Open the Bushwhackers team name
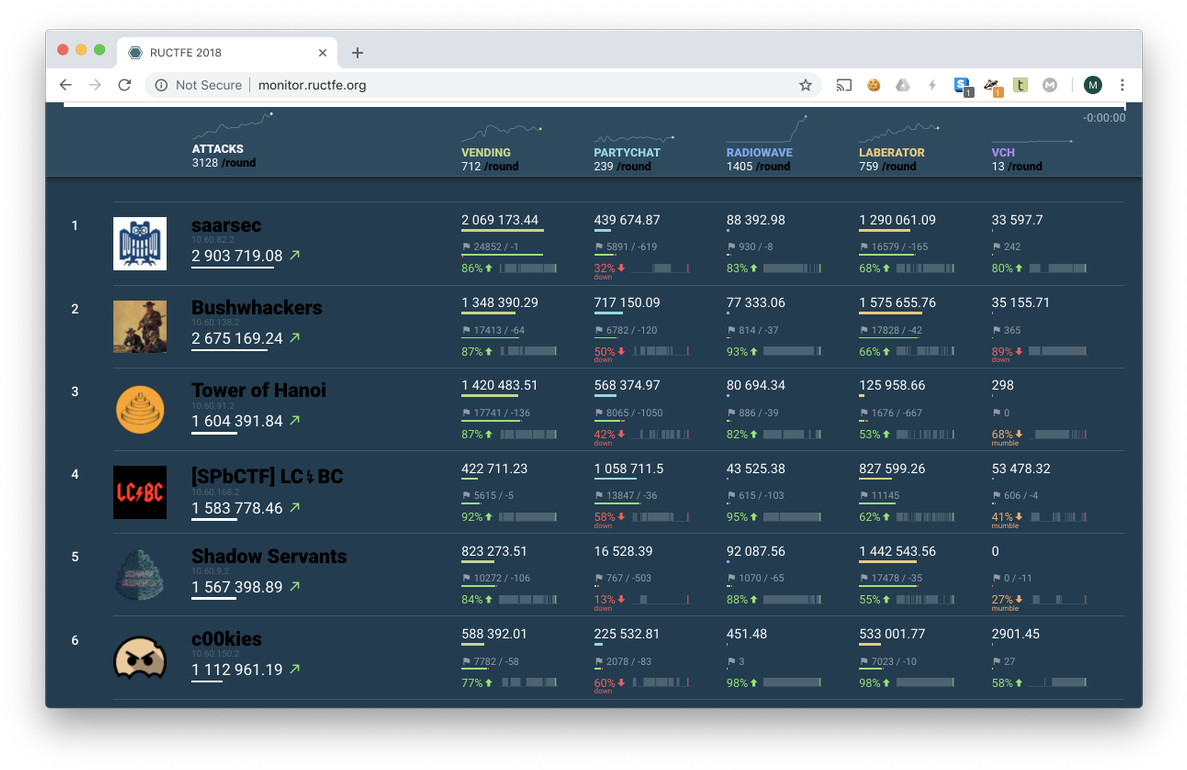This screenshot has width=1187, height=770. (x=257, y=307)
